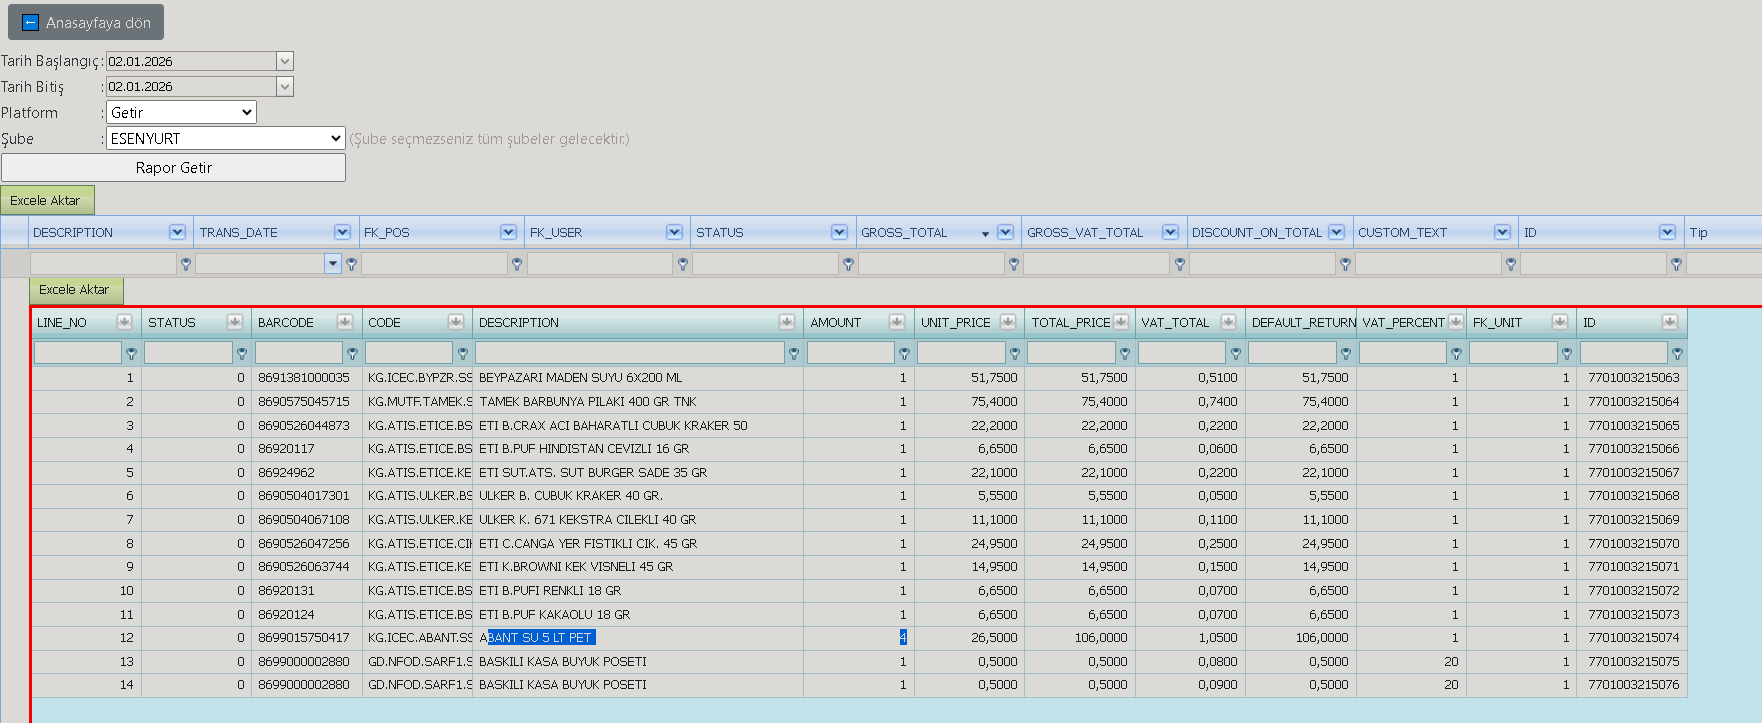
Task: Open the STATUS column header dropdown
Action: (x=839, y=232)
